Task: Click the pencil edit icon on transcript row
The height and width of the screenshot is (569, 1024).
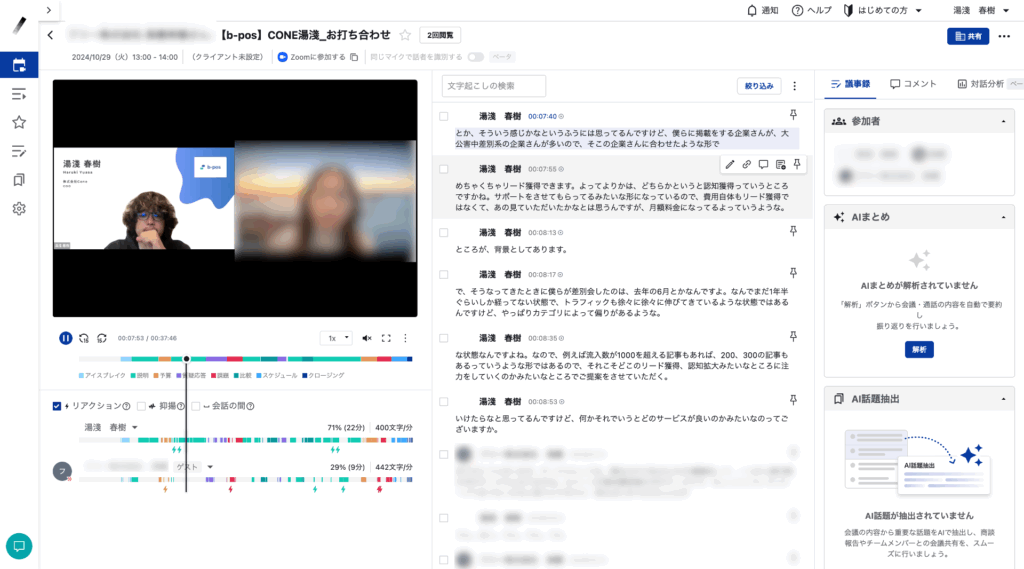Action: tap(730, 164)
